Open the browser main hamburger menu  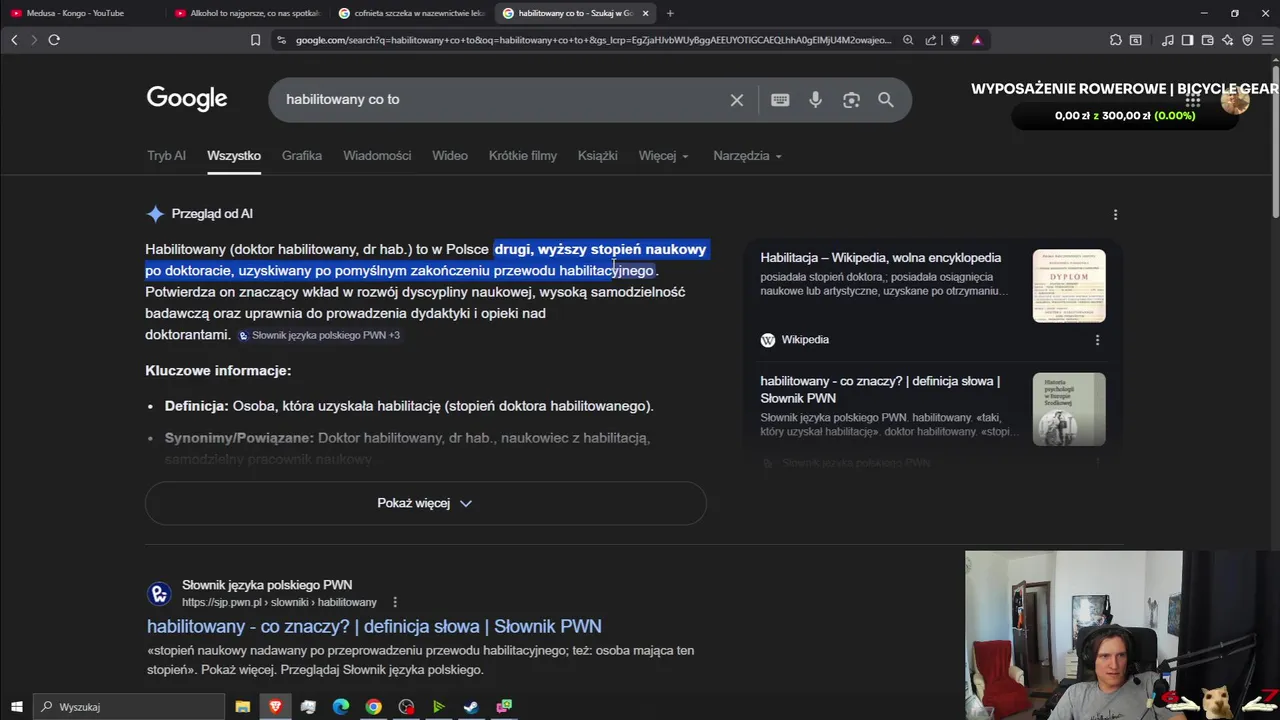1268,40
